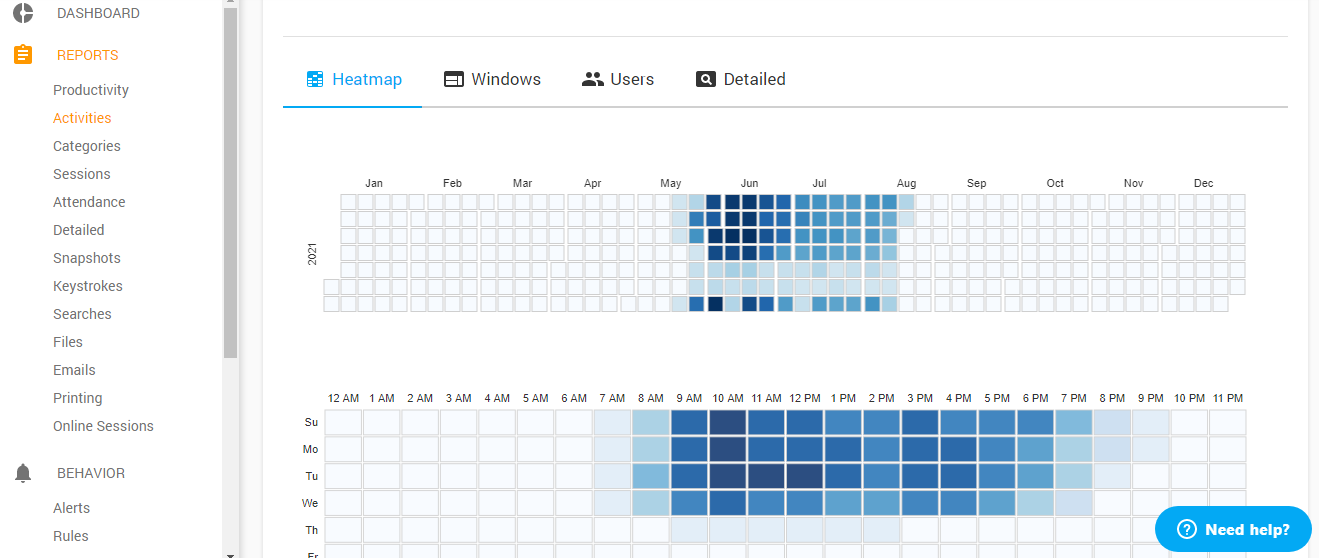Click the Thursday 9 AM heatmap cell
The width and height of the screenshot is (1319, 558).
click(689, 529)
